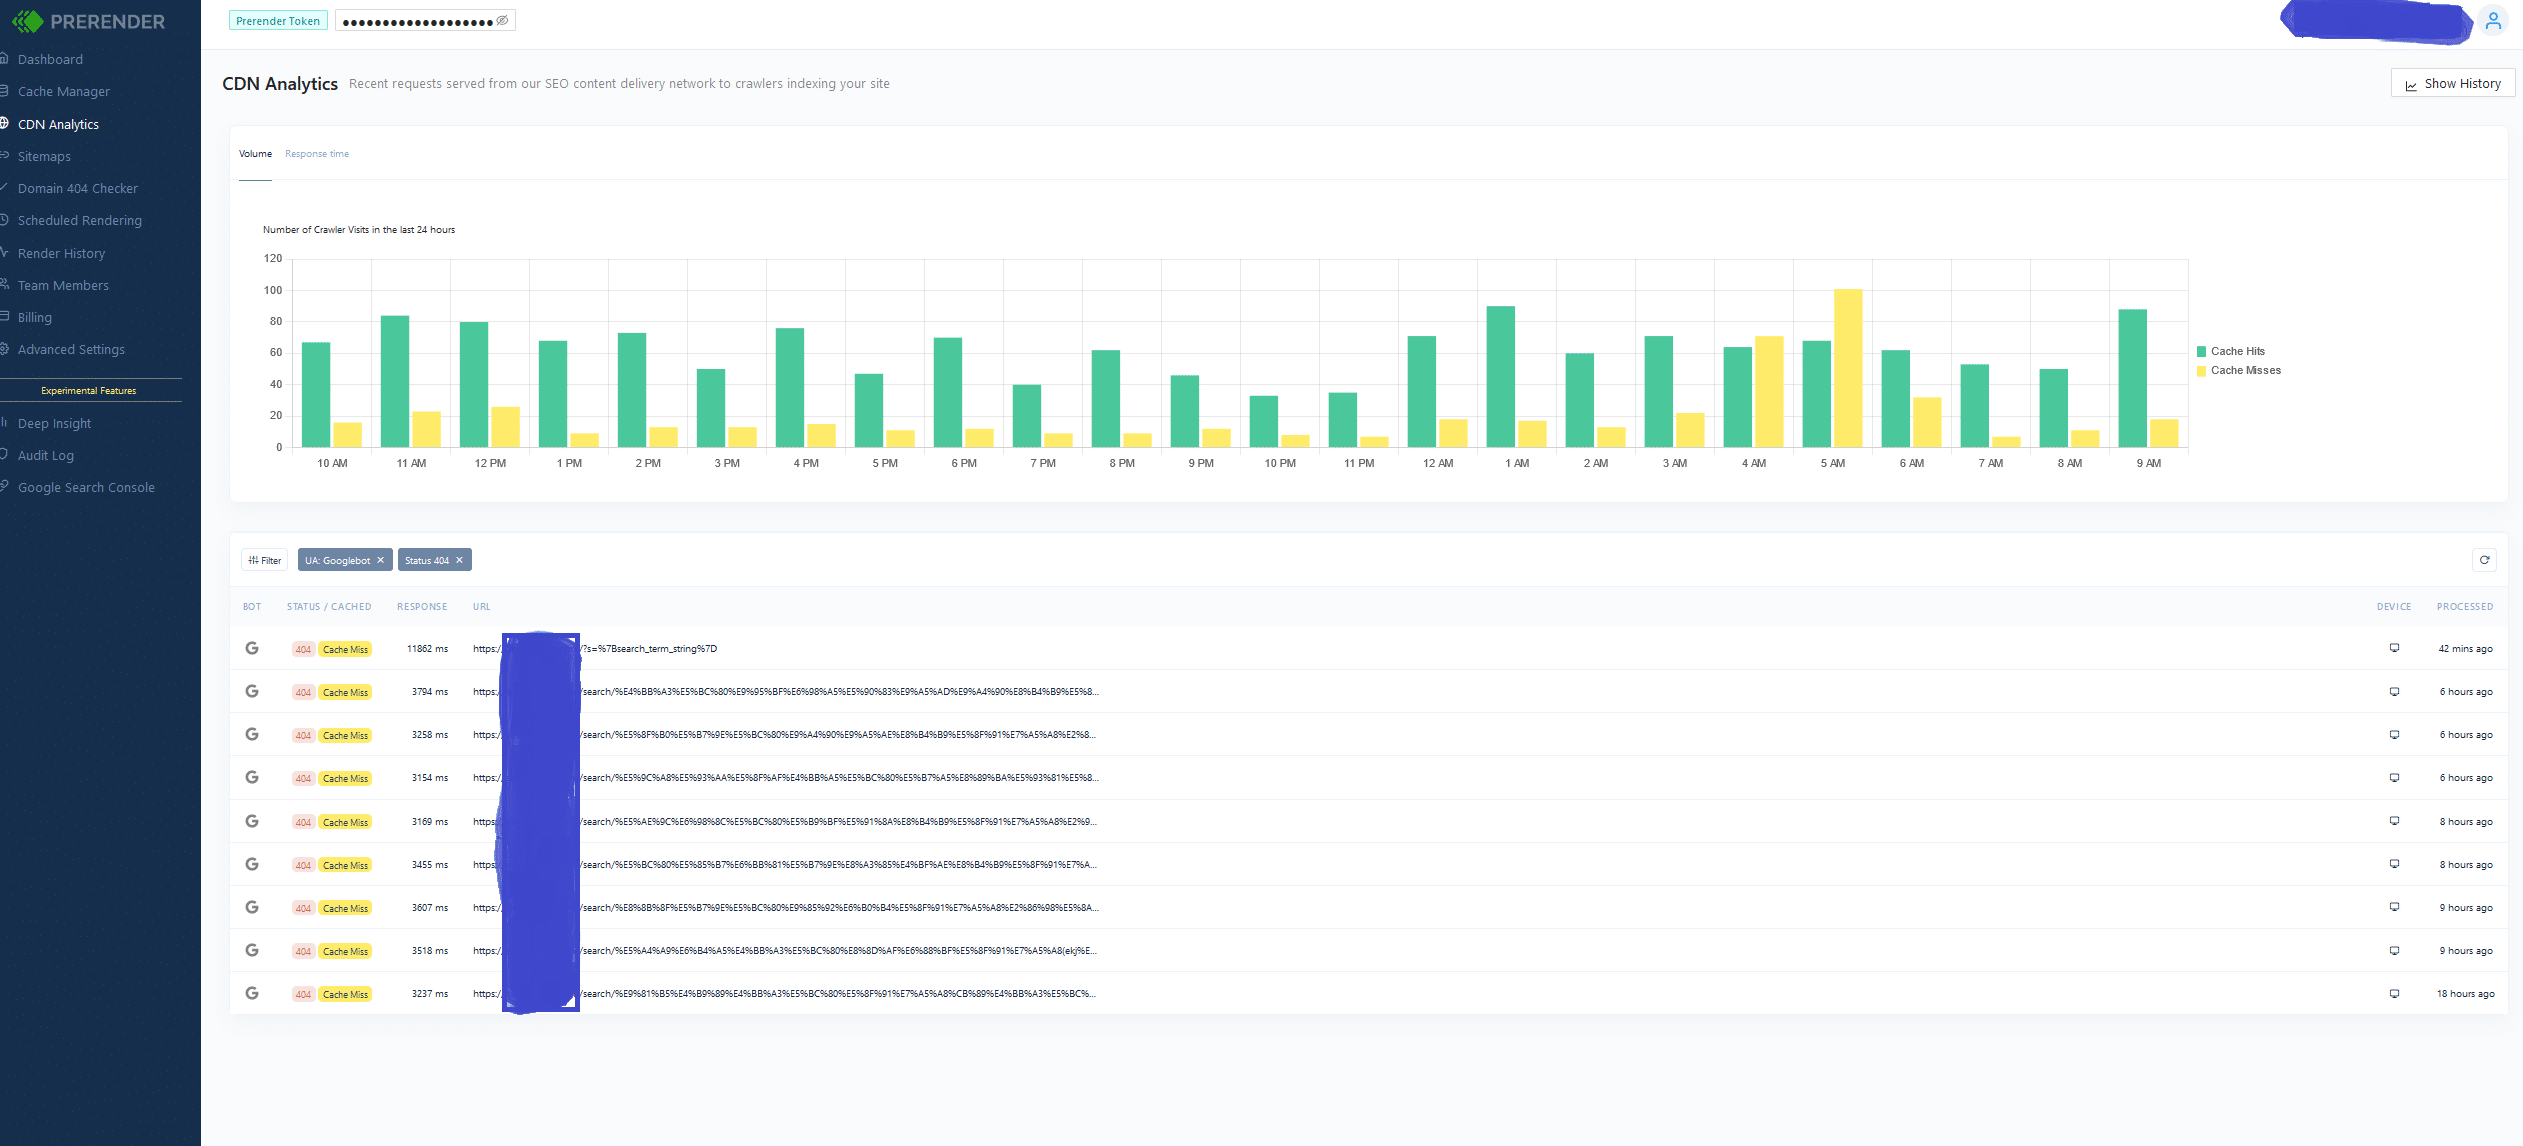Open Billing page

(35, 317)
